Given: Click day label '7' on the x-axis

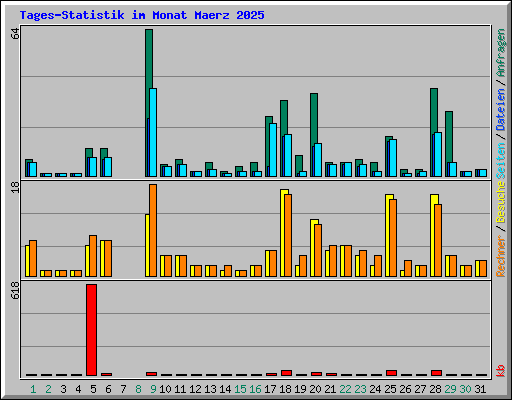Looking at the screenshot, I should (x=123, y=389).
